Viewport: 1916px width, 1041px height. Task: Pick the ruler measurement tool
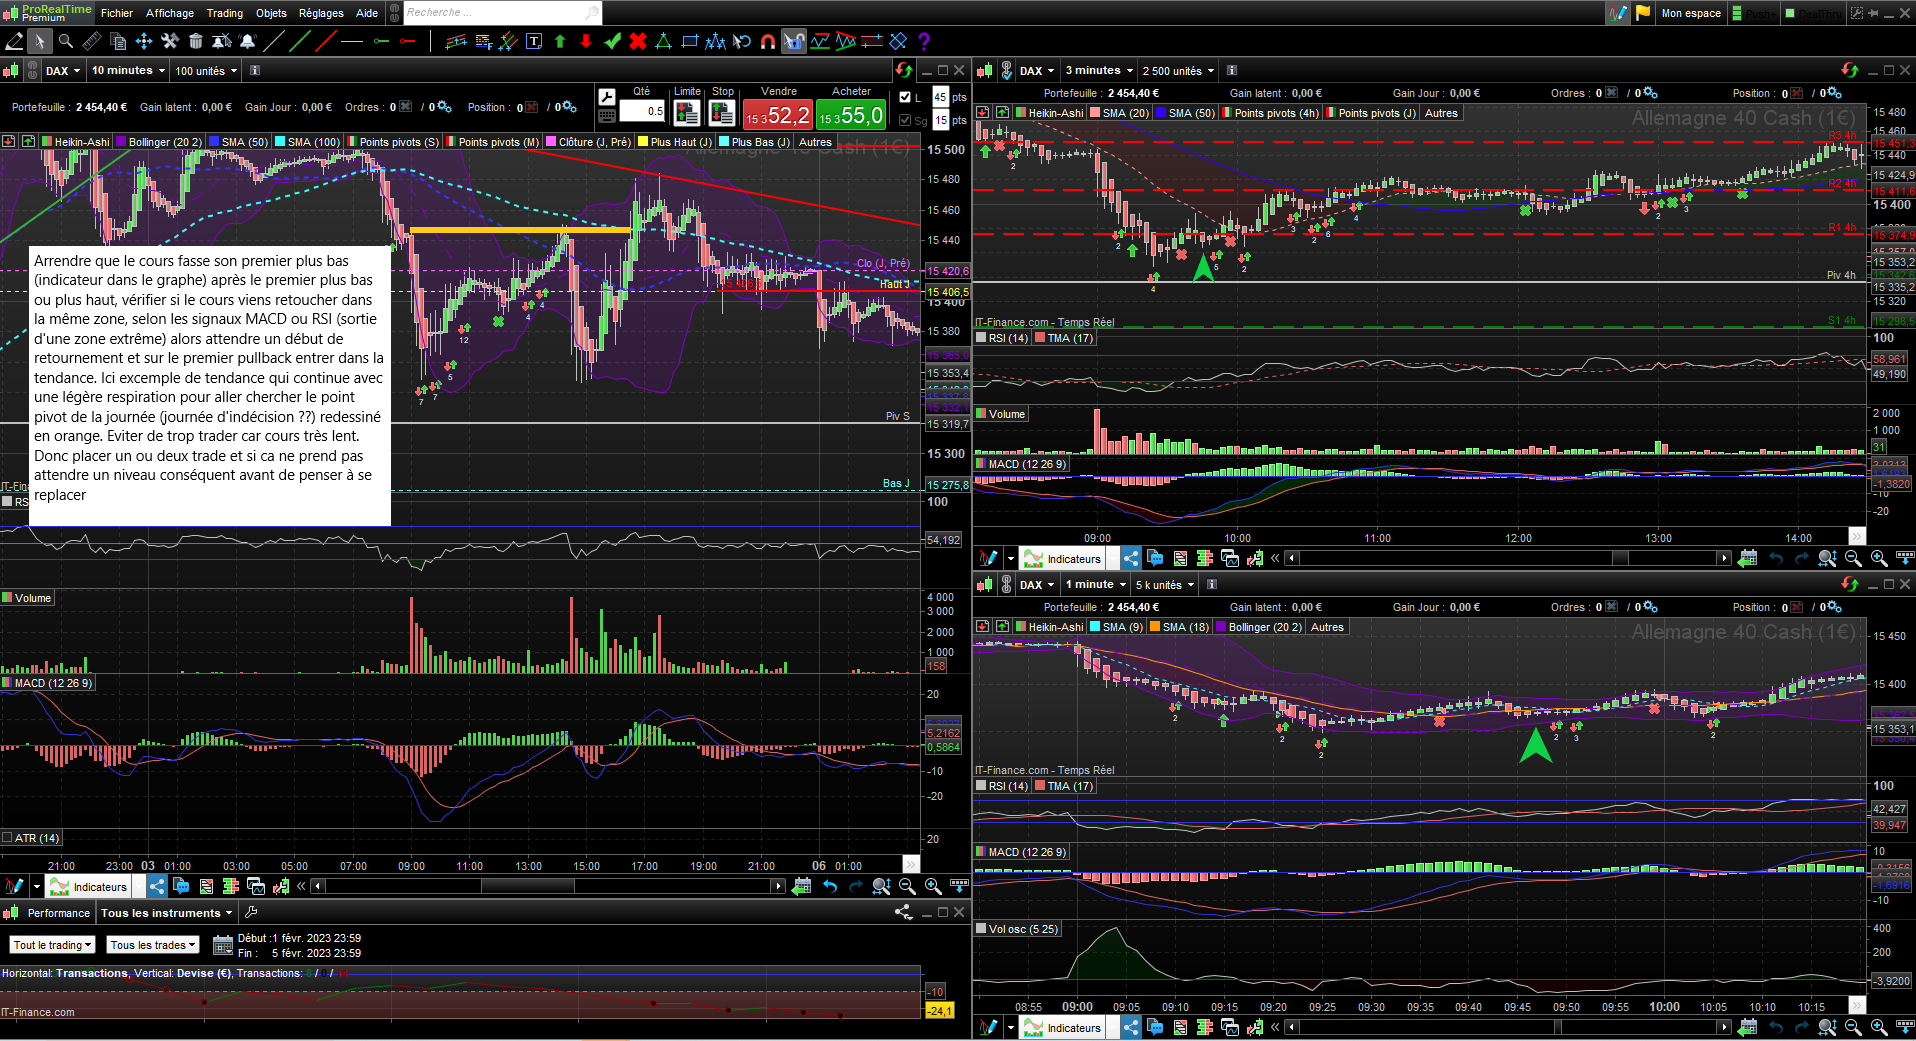coord(92,41)
